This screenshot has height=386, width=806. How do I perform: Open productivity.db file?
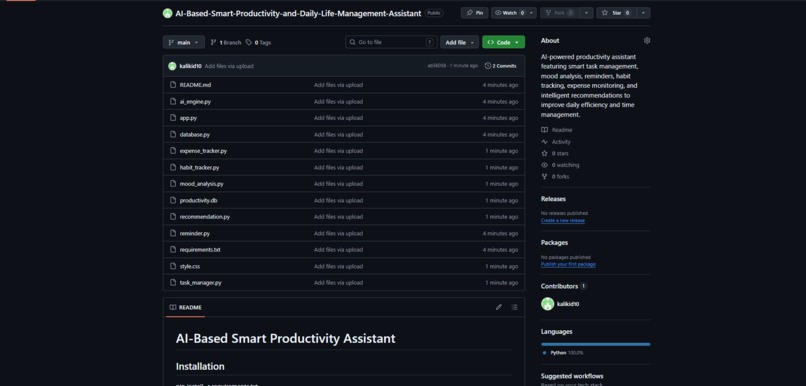point(198,200)
